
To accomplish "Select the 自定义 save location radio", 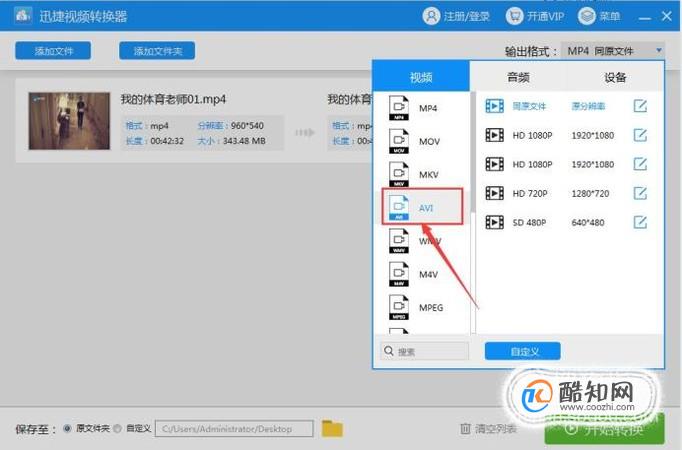I will pos(117,429).
